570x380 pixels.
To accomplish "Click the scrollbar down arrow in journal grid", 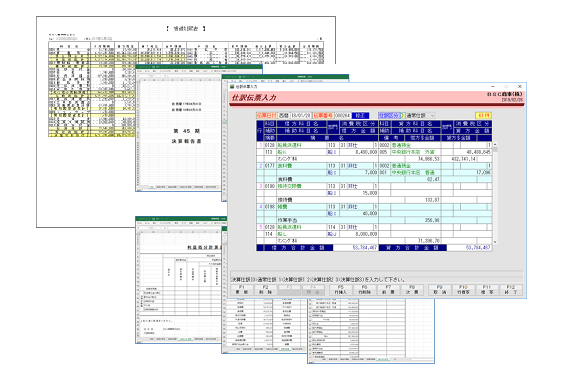I will (x=495, y=241).
